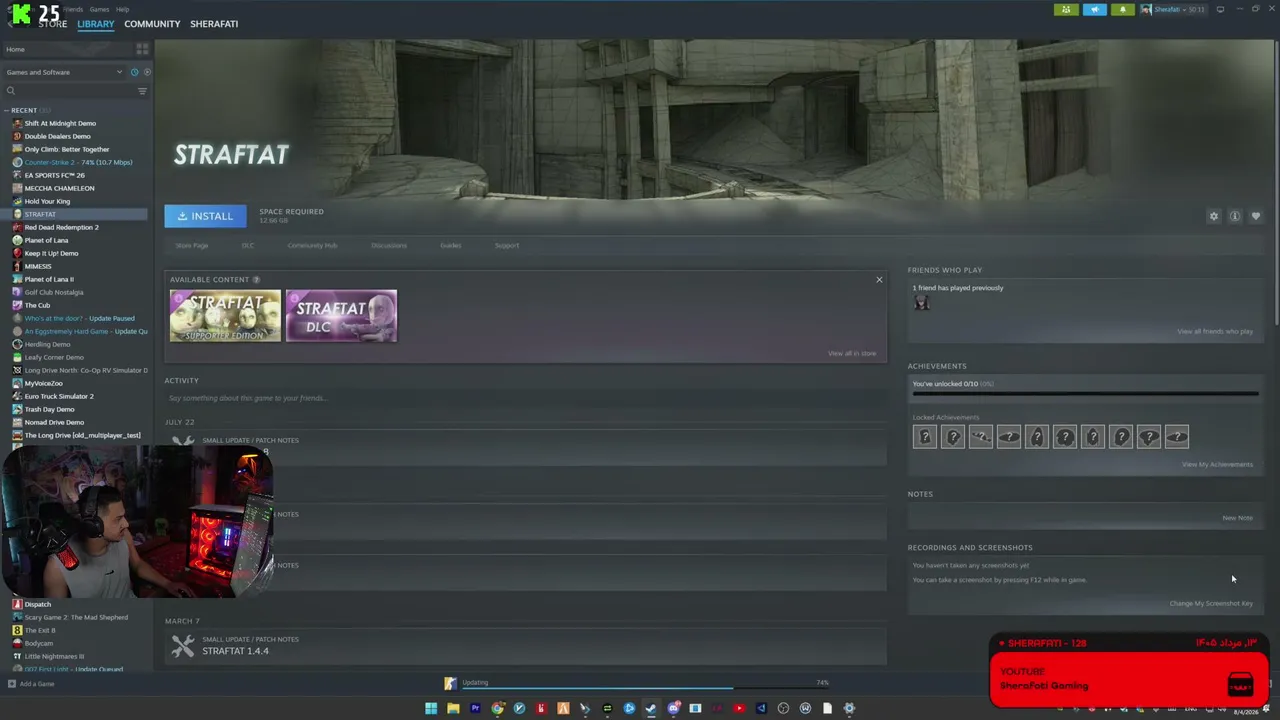1280x720 pixels.
Task: Show STRAFTAT game info icon
Action: (x=1235, y=216)
